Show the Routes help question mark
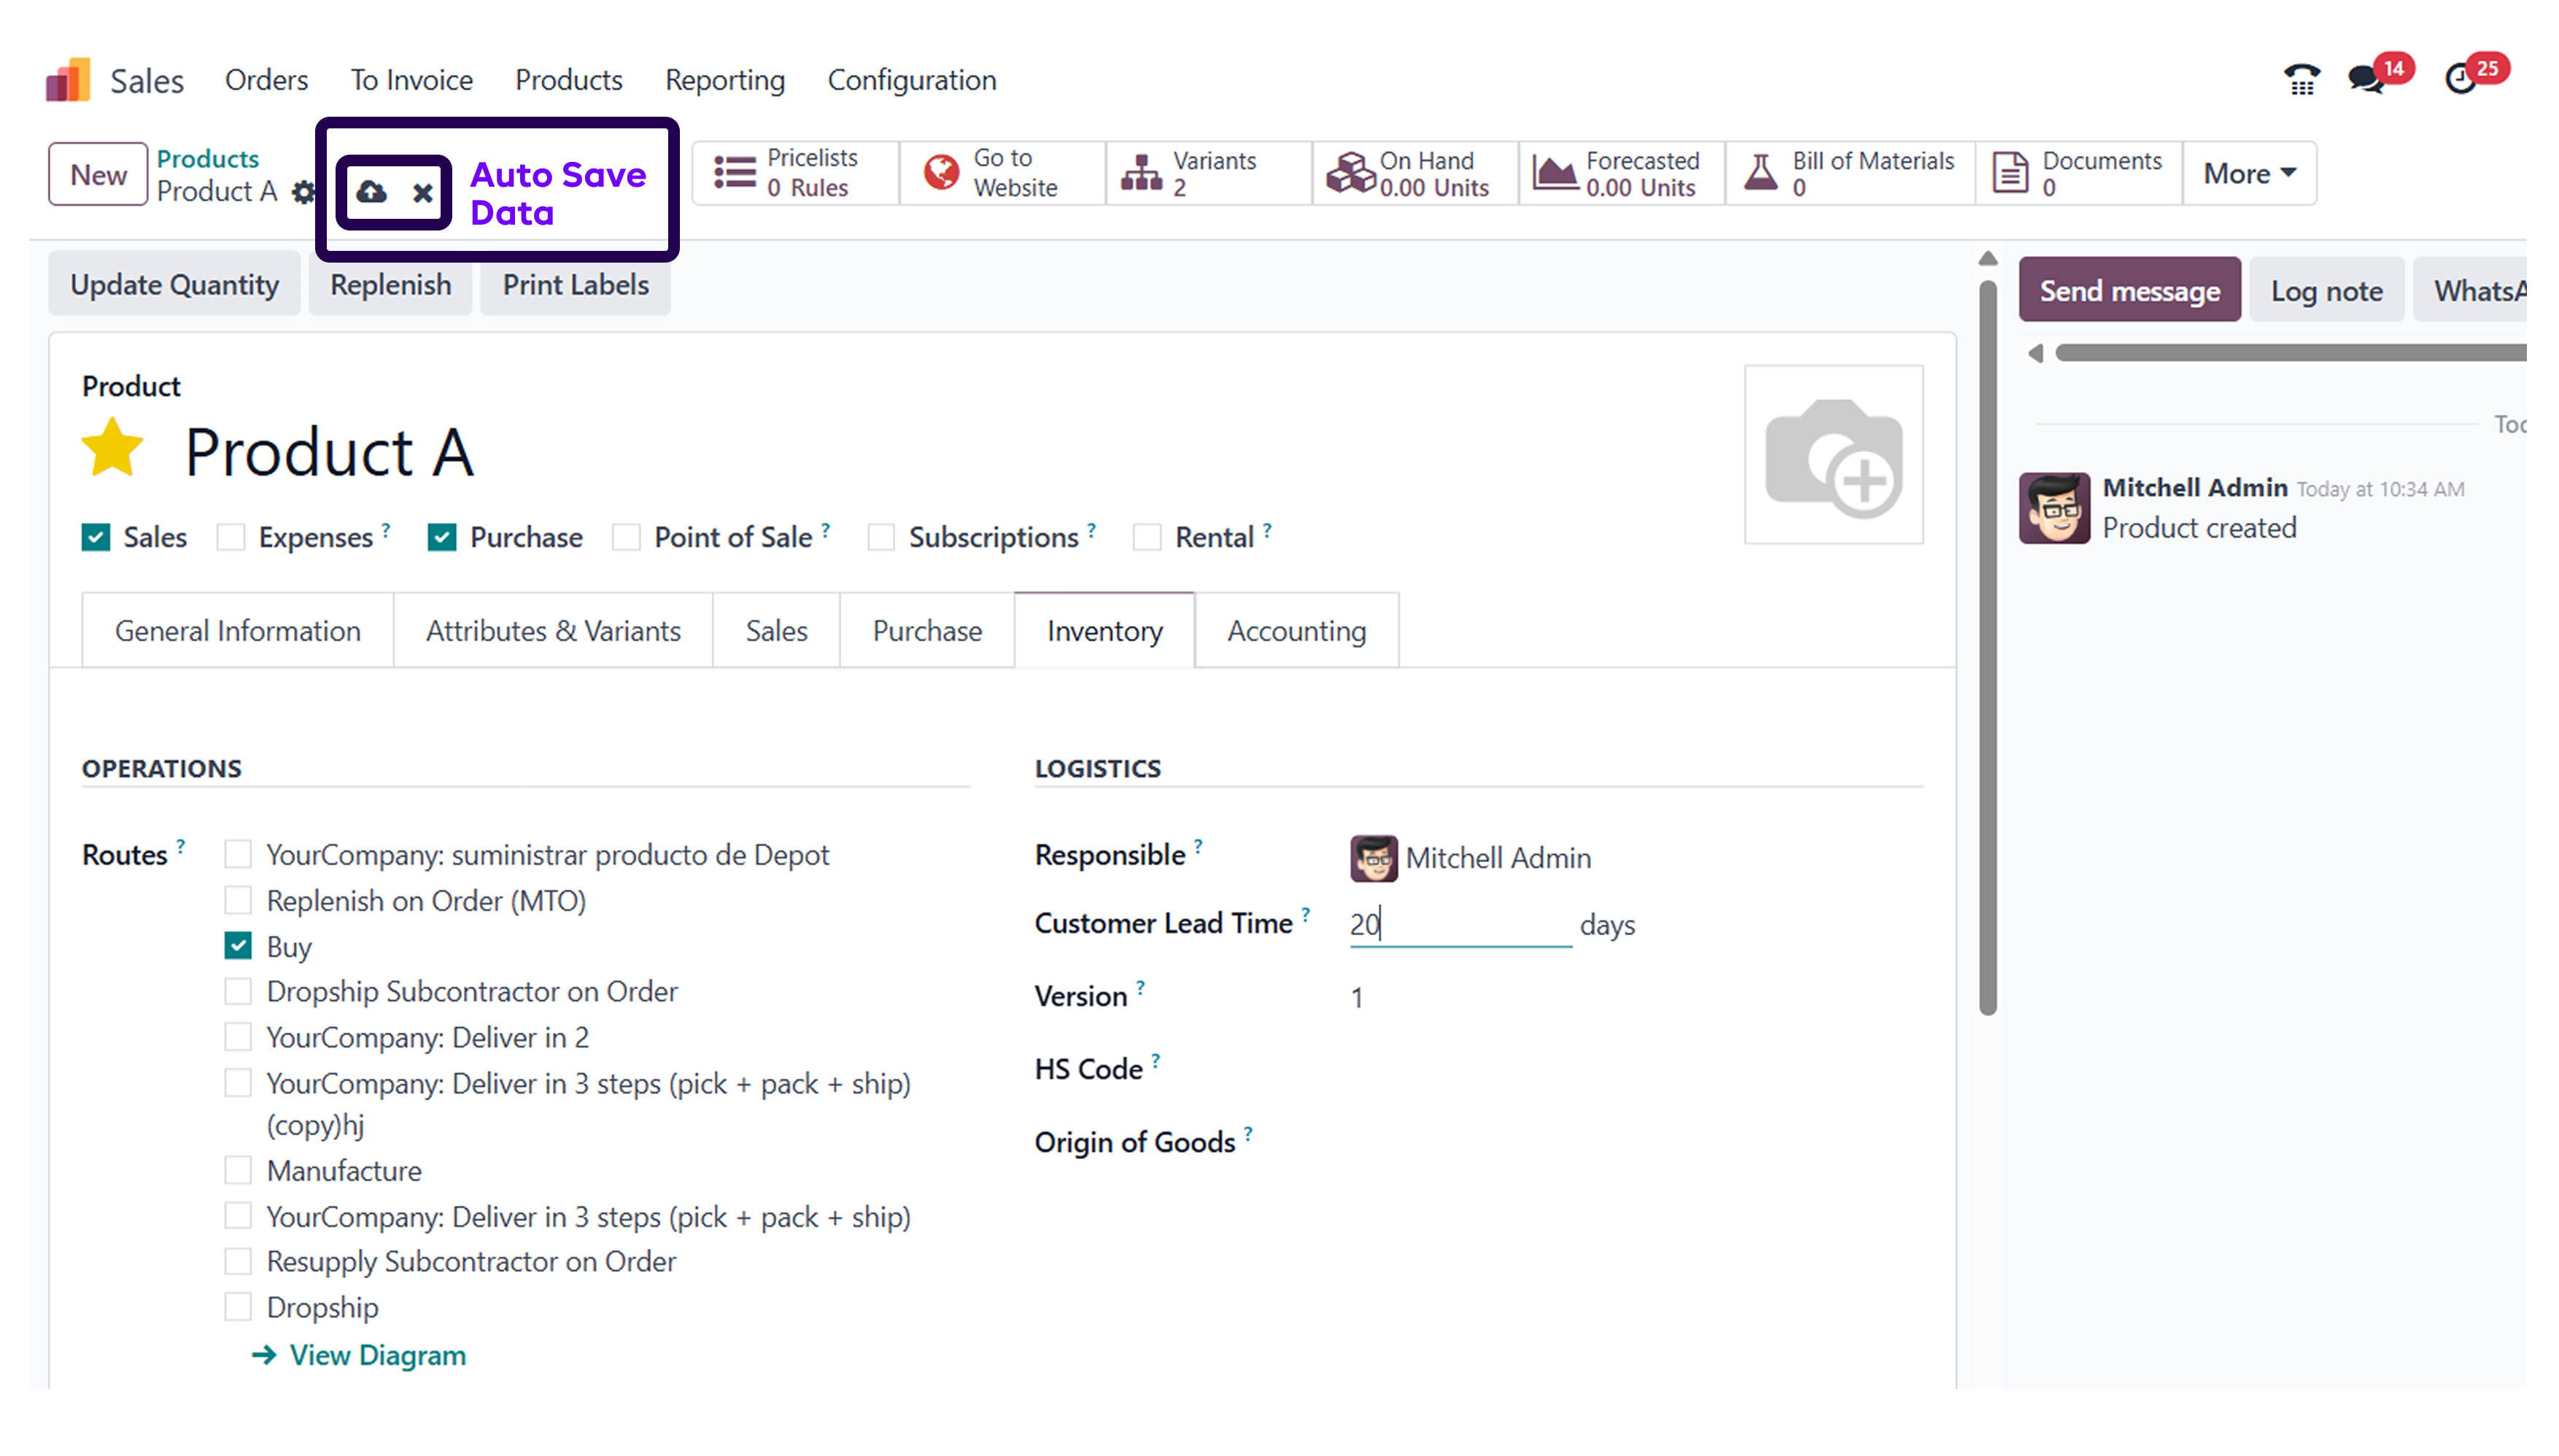This screenshot has width=2559, height=1456. [x=181, y=846]
